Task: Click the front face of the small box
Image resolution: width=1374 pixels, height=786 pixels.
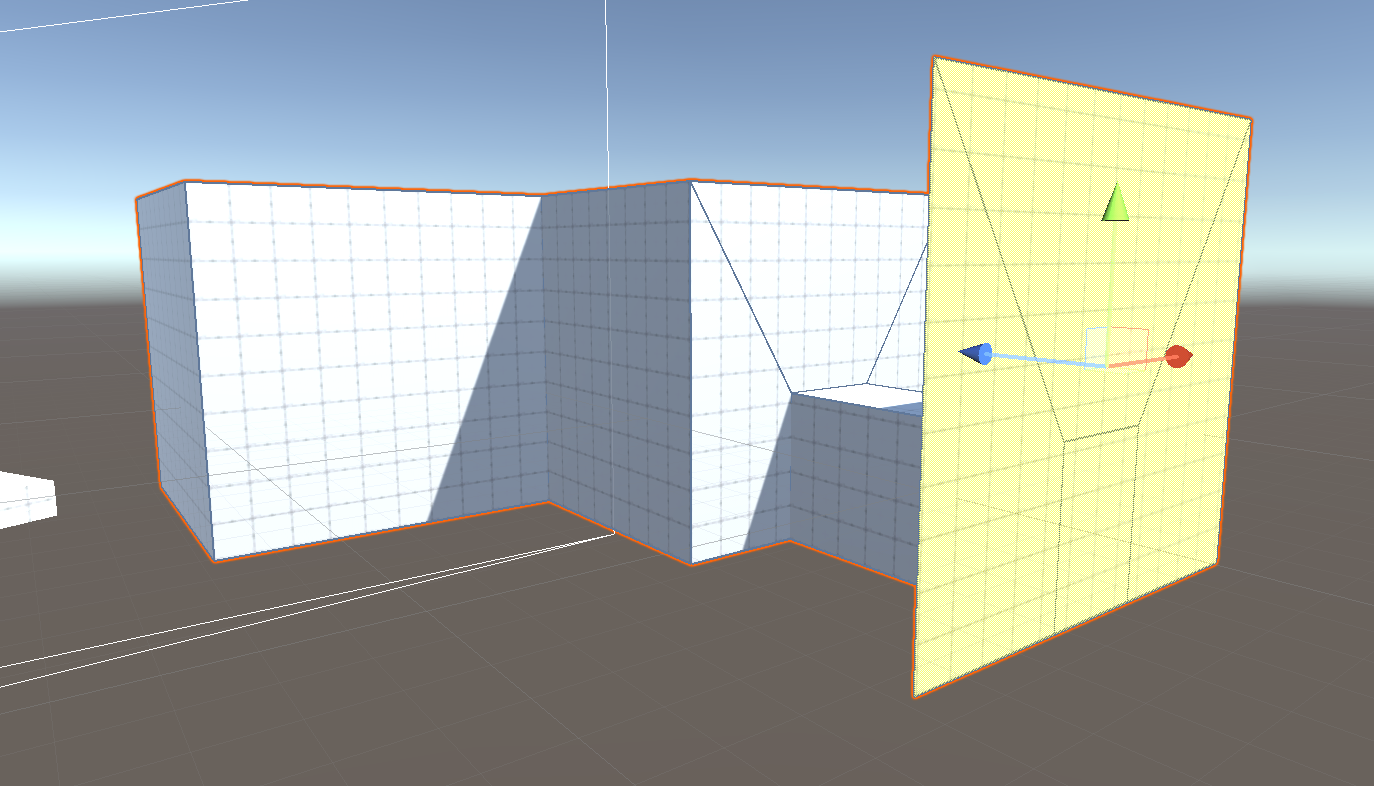Action: pos(855,480)
